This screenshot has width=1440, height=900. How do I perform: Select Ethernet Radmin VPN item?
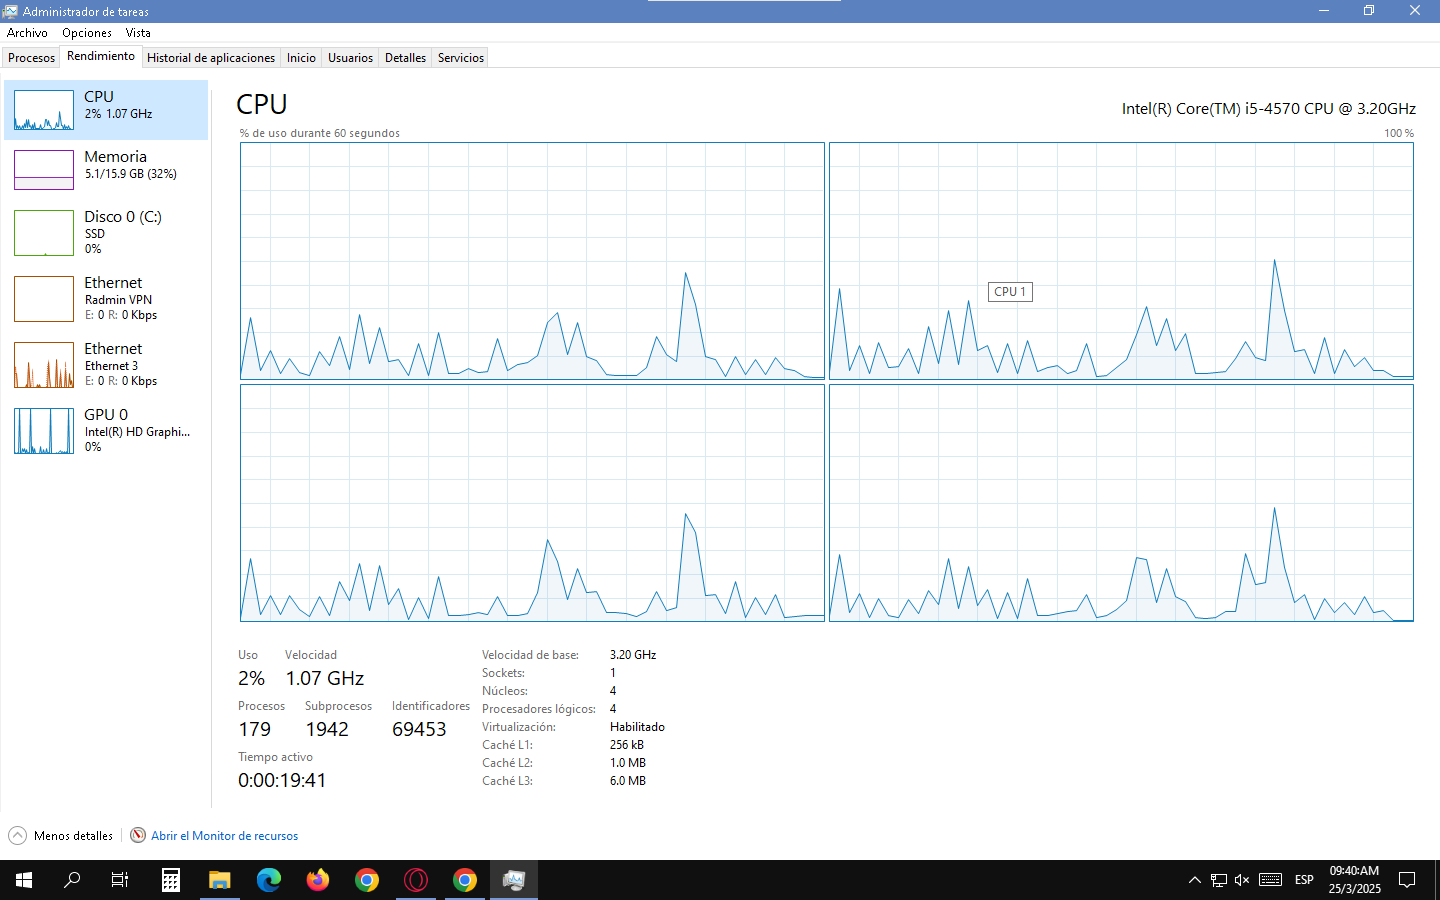click(106, 298)
